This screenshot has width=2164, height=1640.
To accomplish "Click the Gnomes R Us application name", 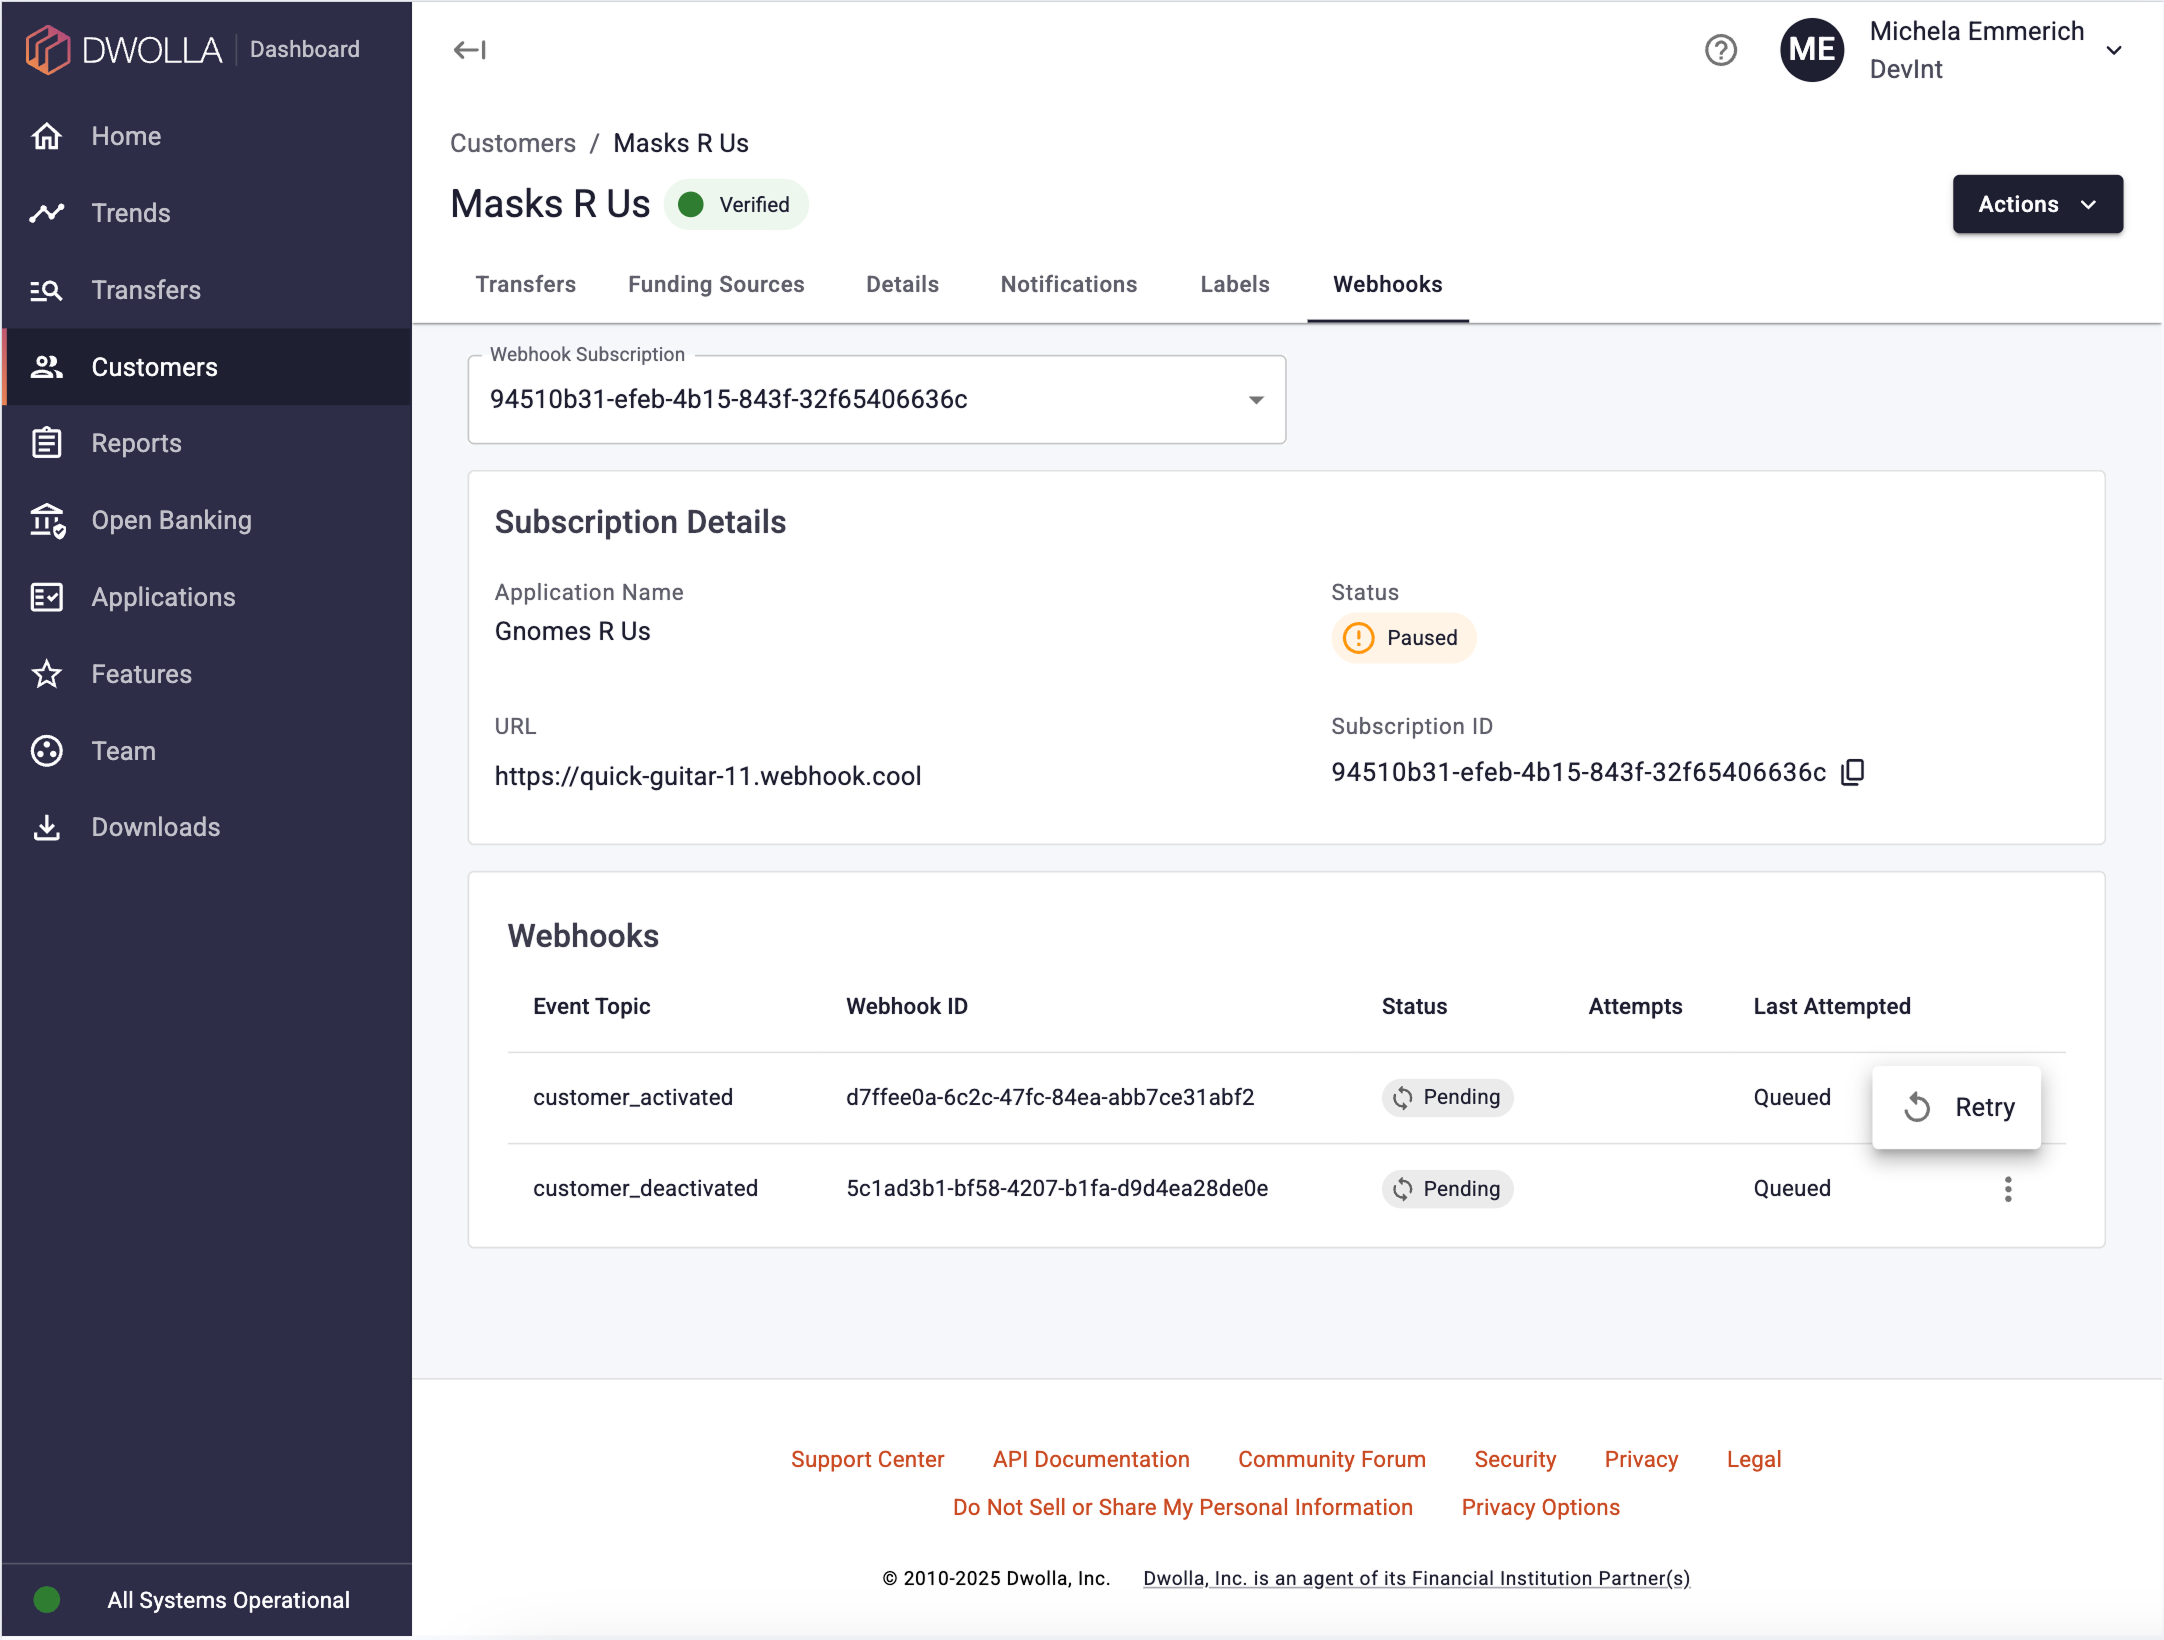I will [572, 631].
